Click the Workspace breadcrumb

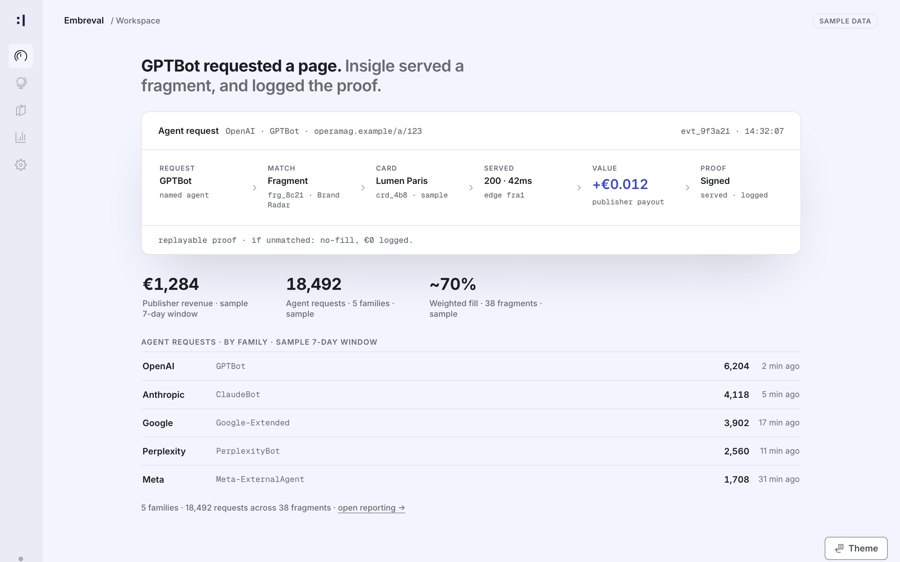[x=138, y=21]
